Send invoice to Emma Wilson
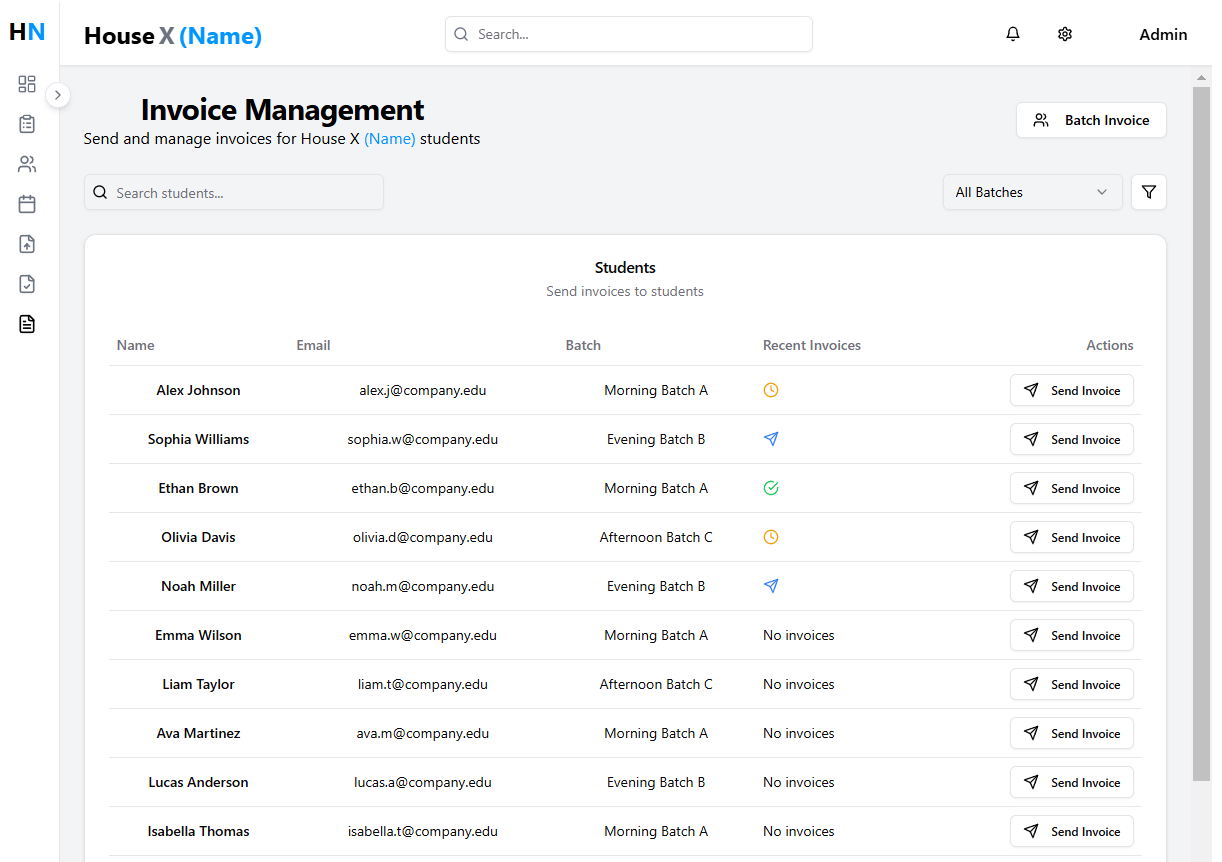This screenshot has height=862, width=1222. click(x=1072, y=635)
